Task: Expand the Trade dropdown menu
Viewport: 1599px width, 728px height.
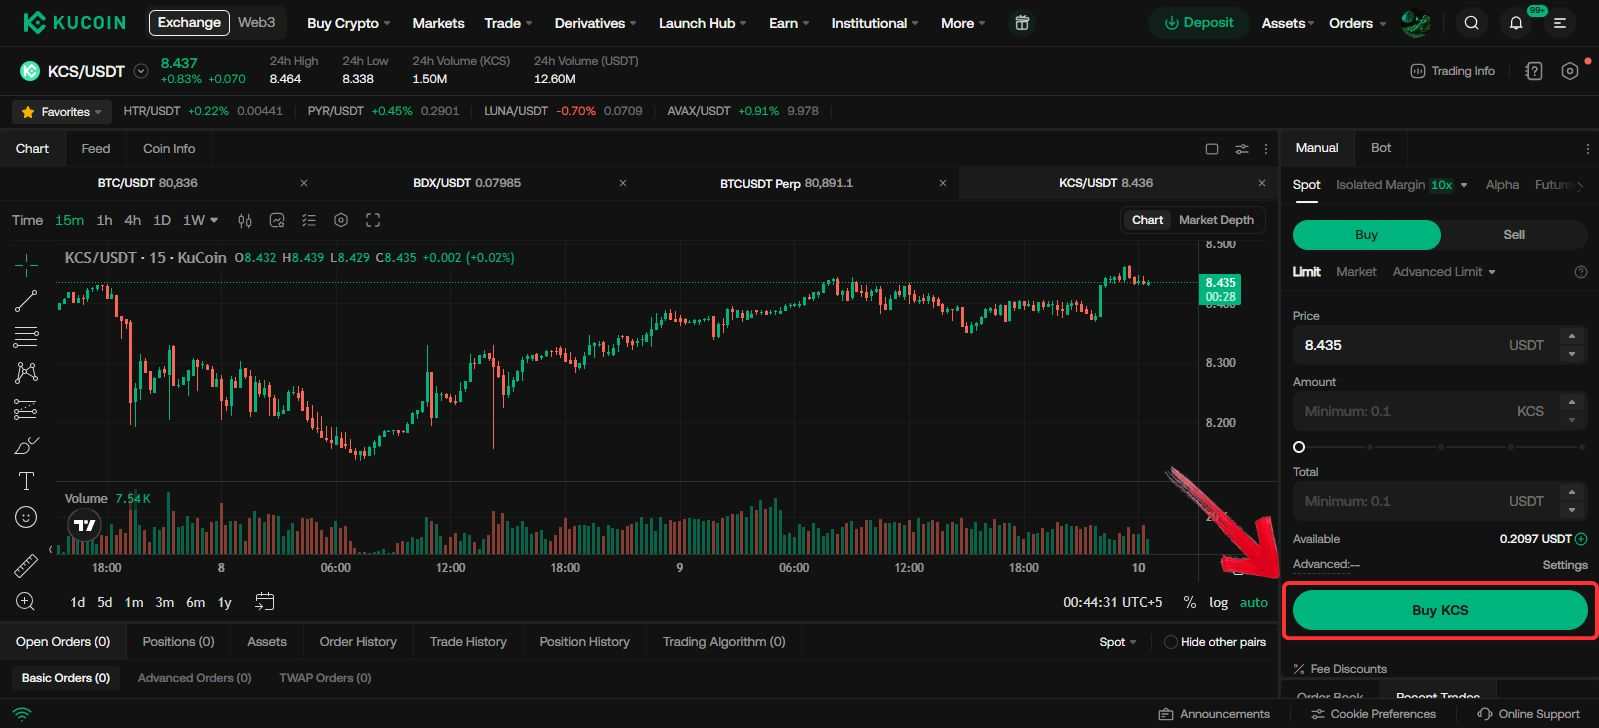Action: click(508, 23)
